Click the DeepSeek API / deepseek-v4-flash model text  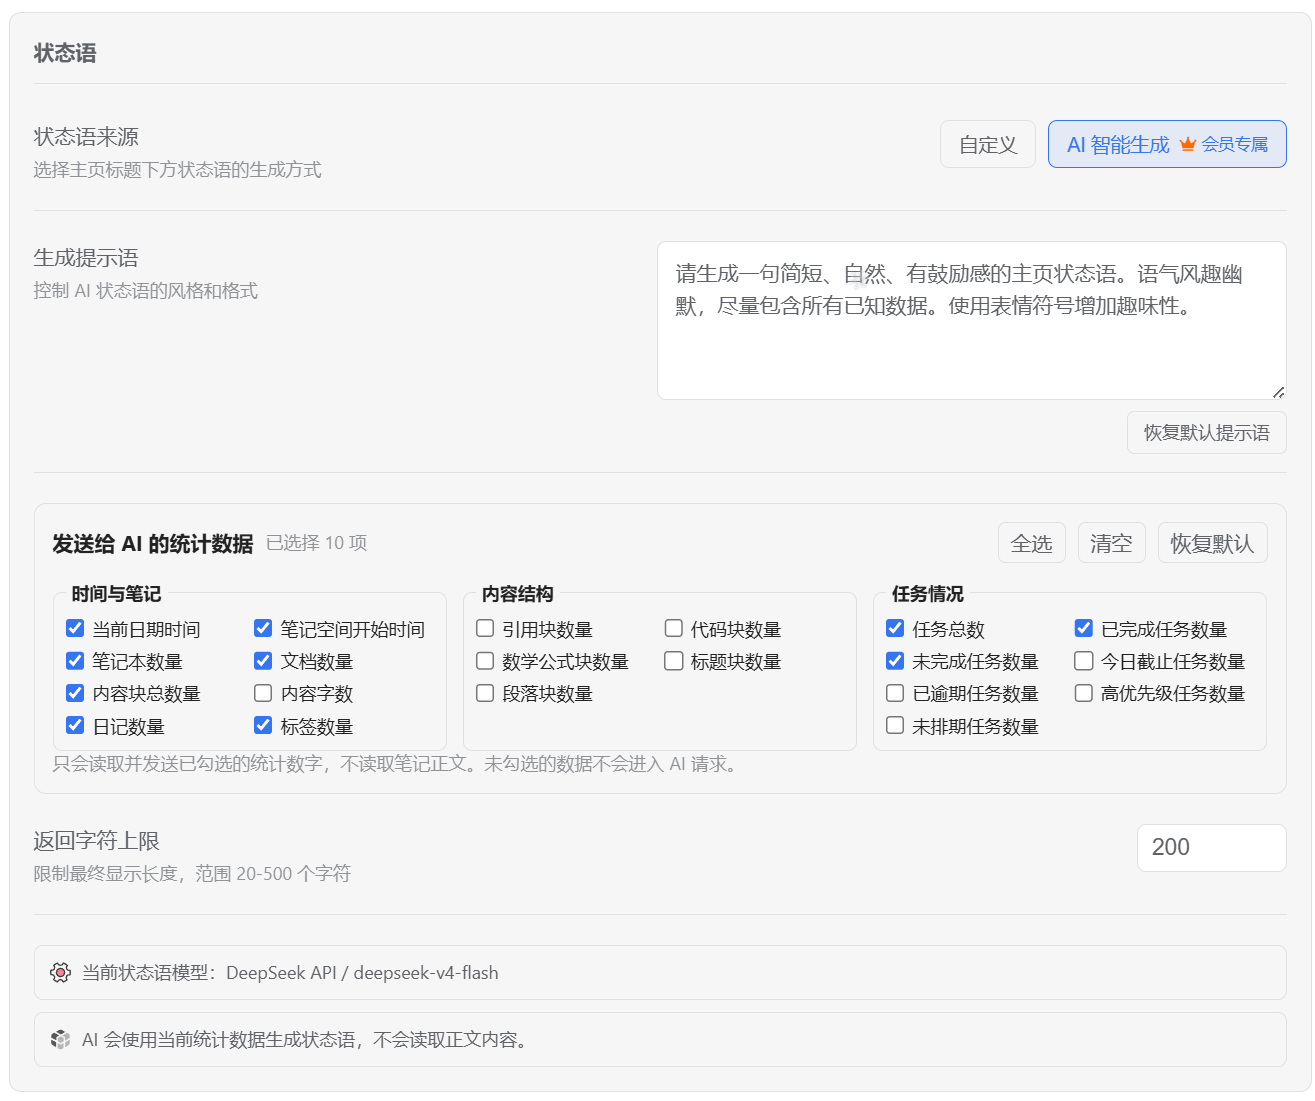[x=362, y=973]
